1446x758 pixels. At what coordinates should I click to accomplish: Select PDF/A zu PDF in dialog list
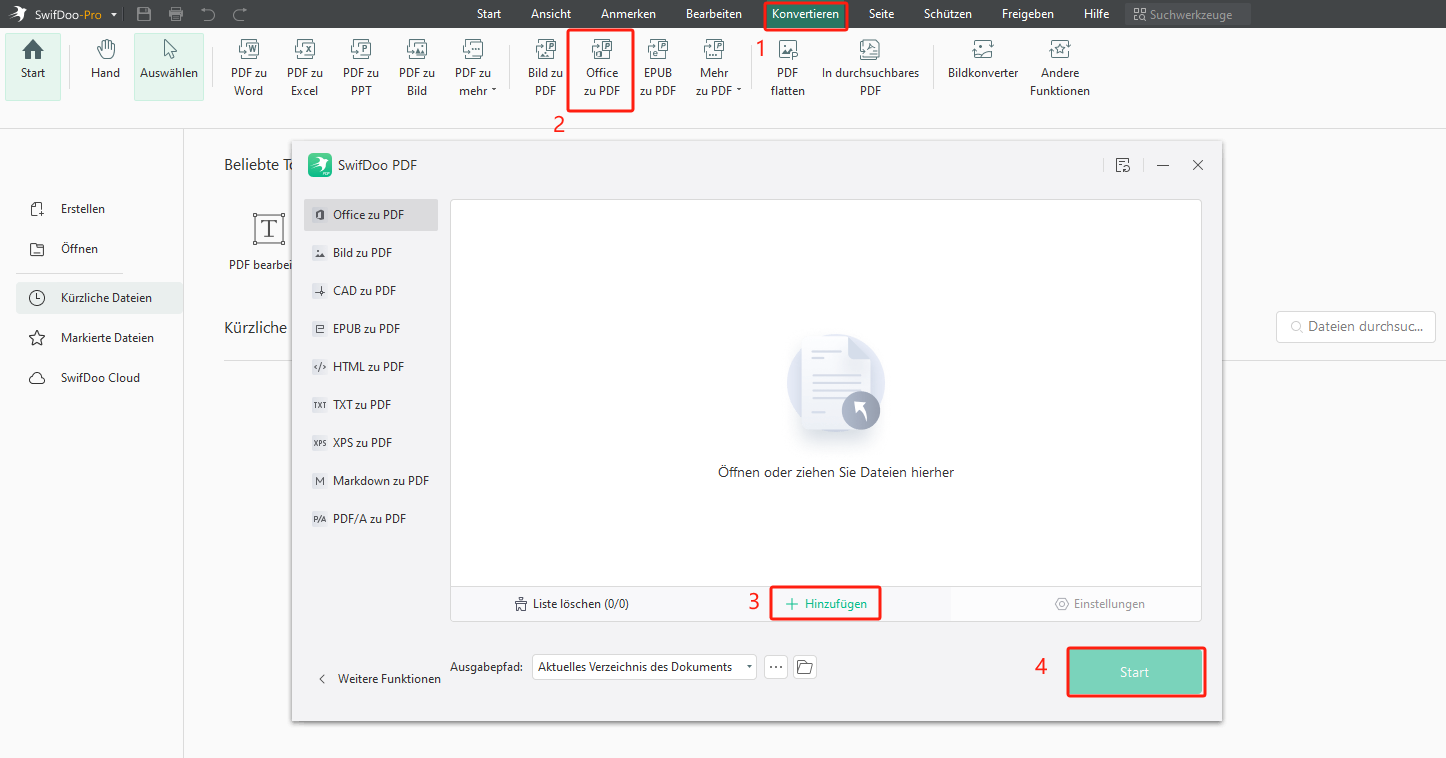point(370,519)
